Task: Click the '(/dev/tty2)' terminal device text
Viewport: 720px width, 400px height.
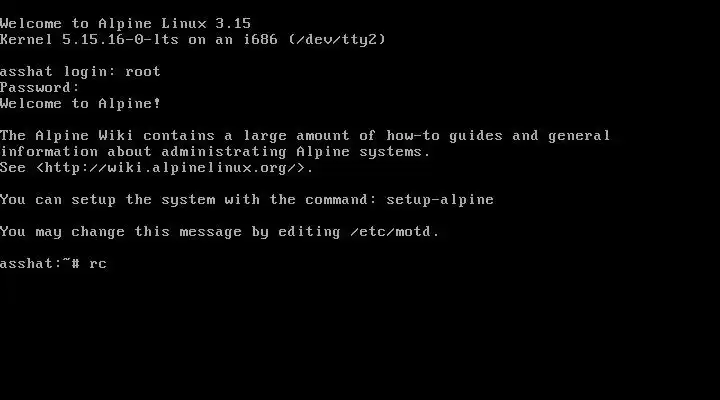Action: click(337, 39)
